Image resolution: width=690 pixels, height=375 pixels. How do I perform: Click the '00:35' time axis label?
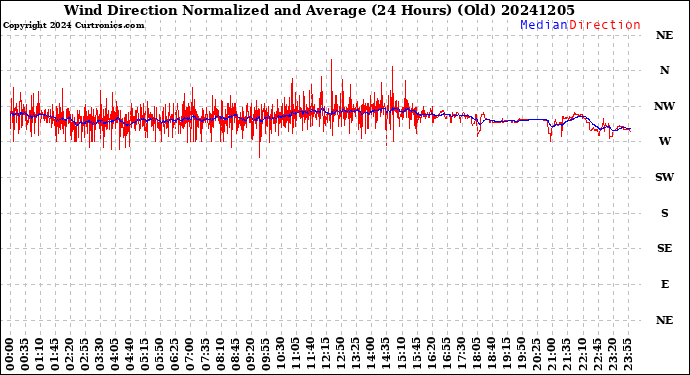[25, 354]
